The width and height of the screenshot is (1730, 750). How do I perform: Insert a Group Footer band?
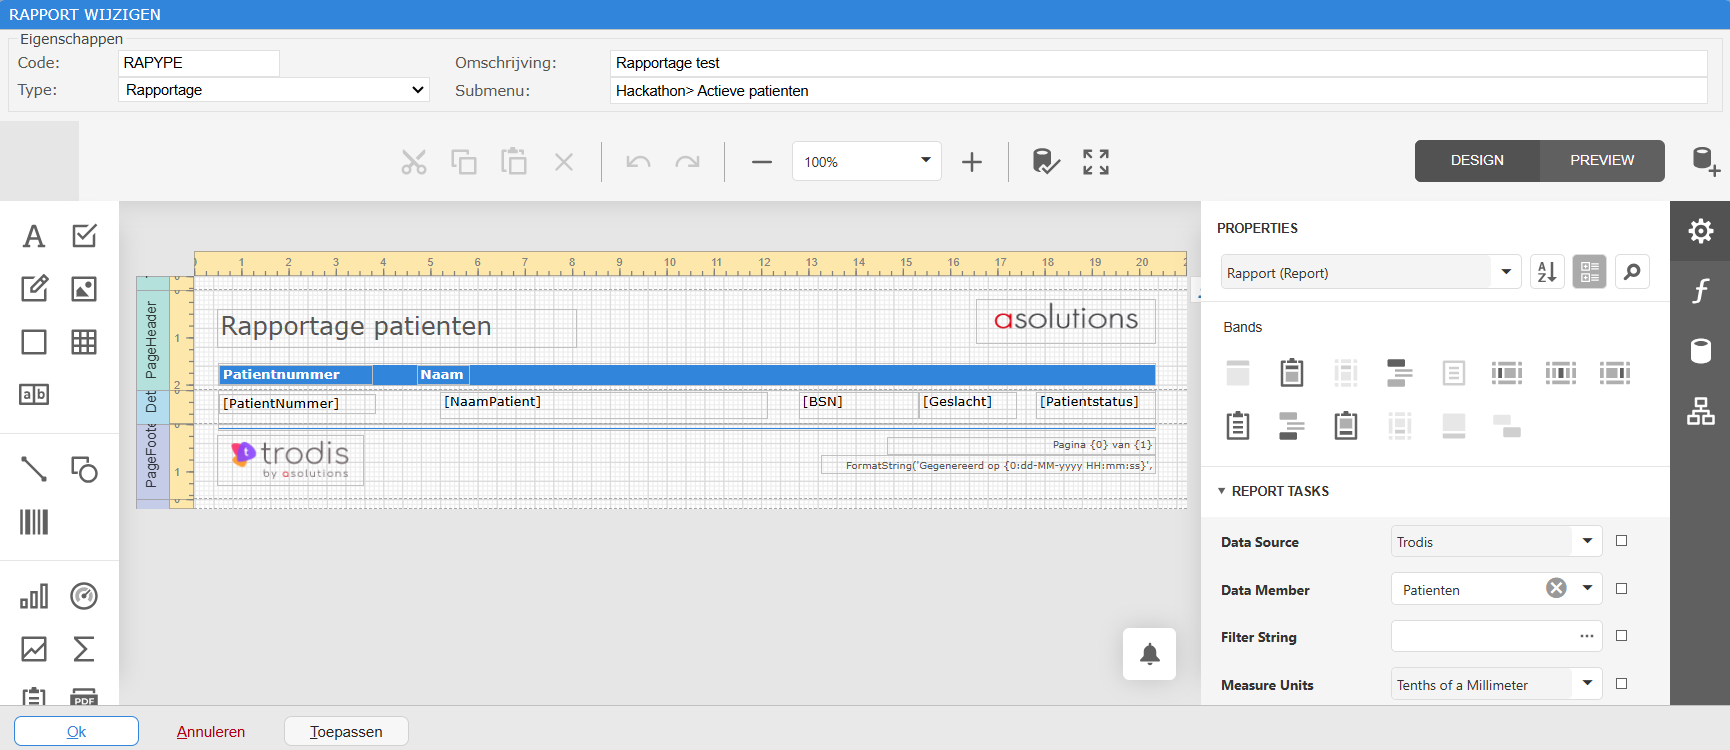pos(1292,426)
